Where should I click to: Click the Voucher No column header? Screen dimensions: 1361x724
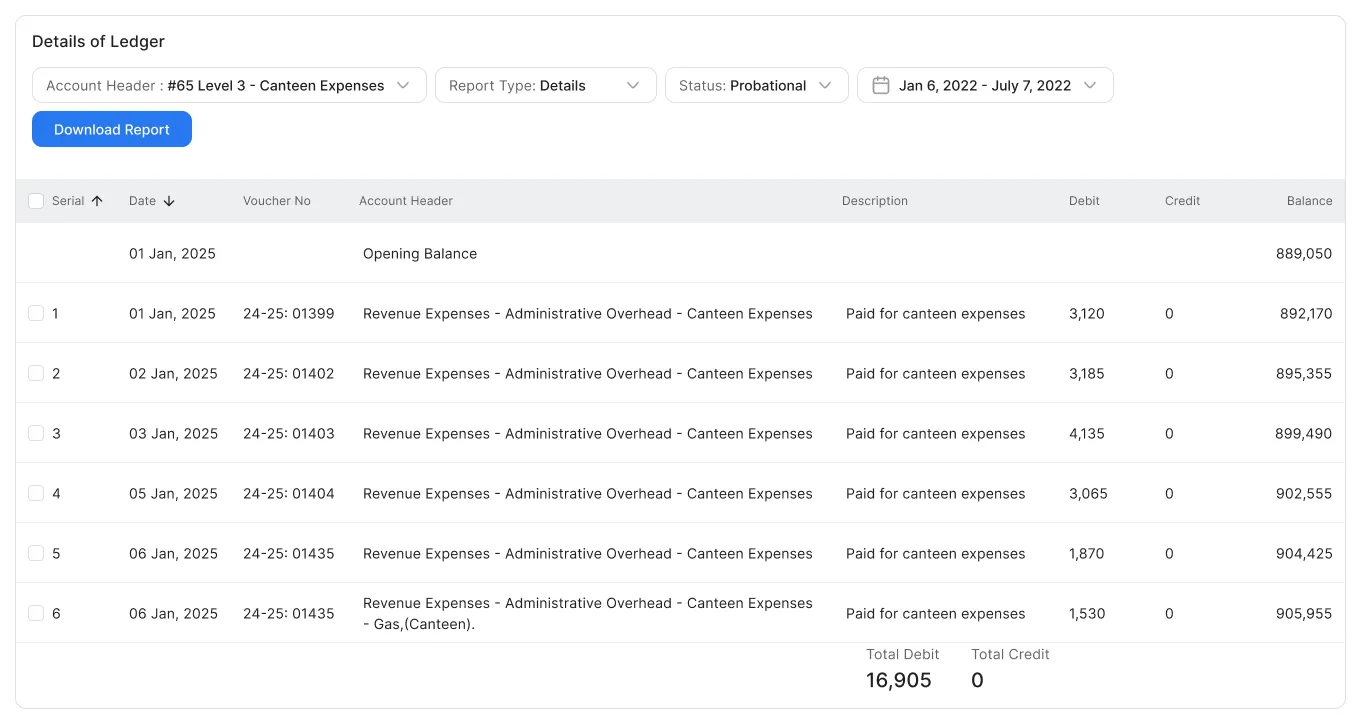tap(277, 201)
